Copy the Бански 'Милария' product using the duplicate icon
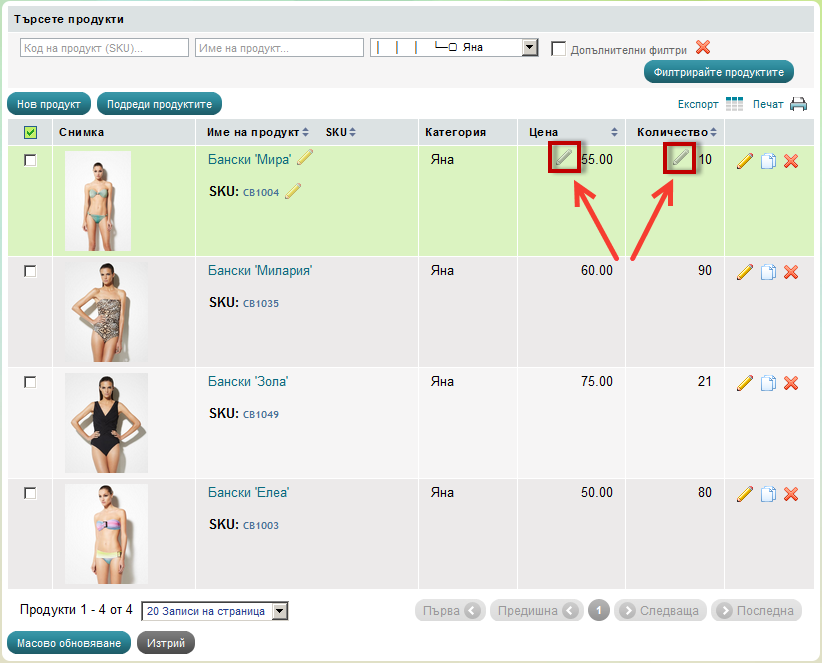 (768, 272)
